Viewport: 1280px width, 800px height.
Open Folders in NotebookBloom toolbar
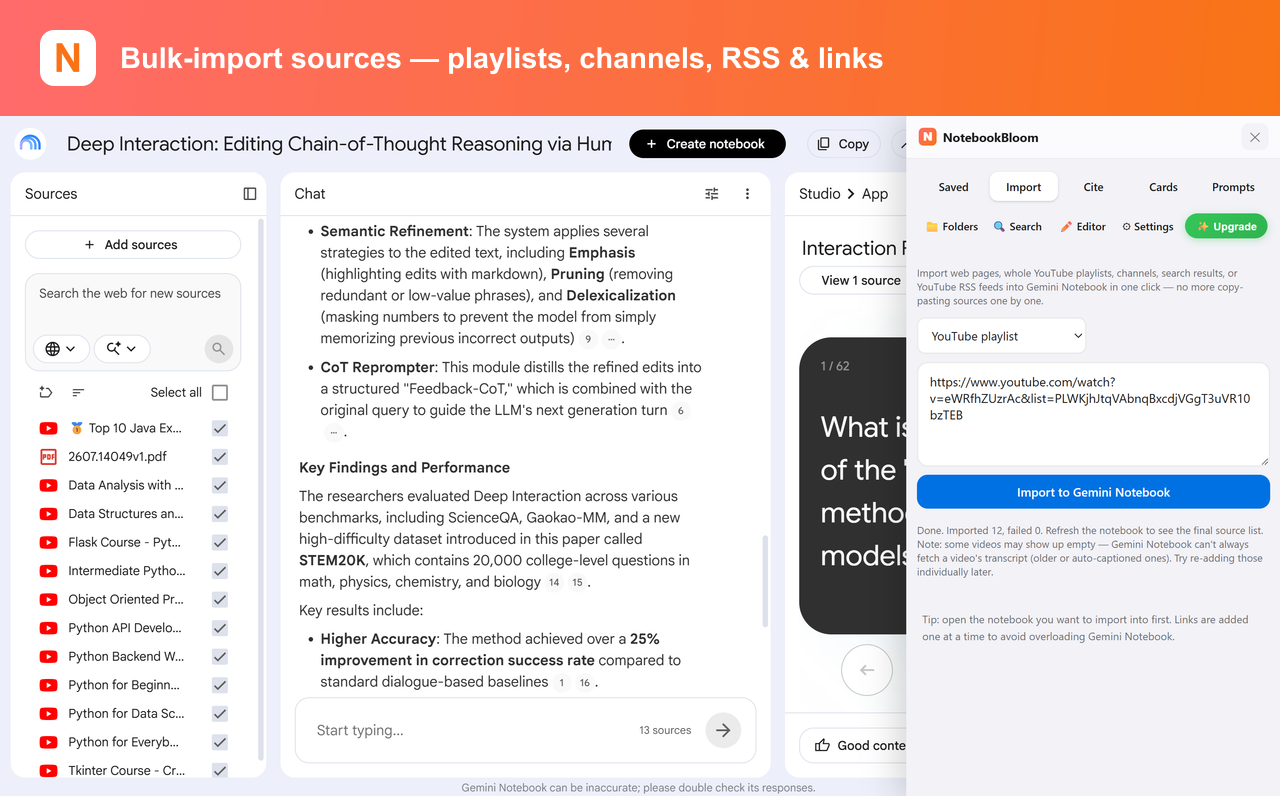click(952, 227)
